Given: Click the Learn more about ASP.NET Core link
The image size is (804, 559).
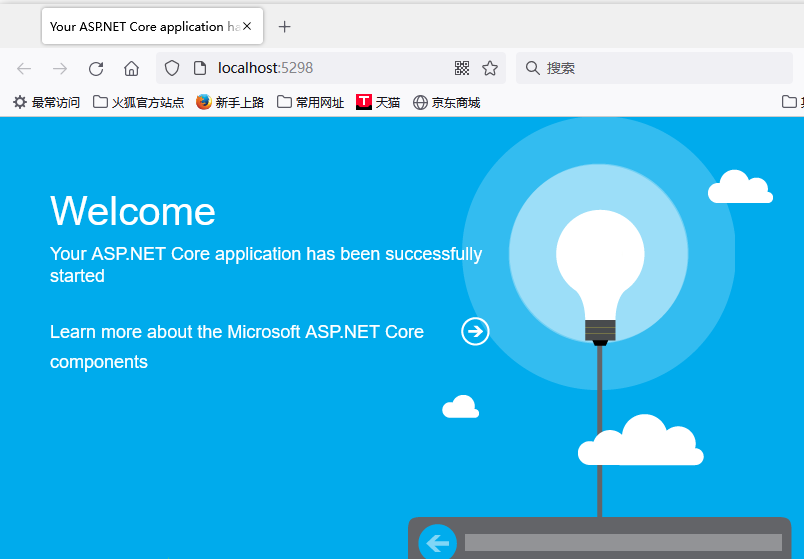Looking at the screenshot, I should click(x=237, y=347).
